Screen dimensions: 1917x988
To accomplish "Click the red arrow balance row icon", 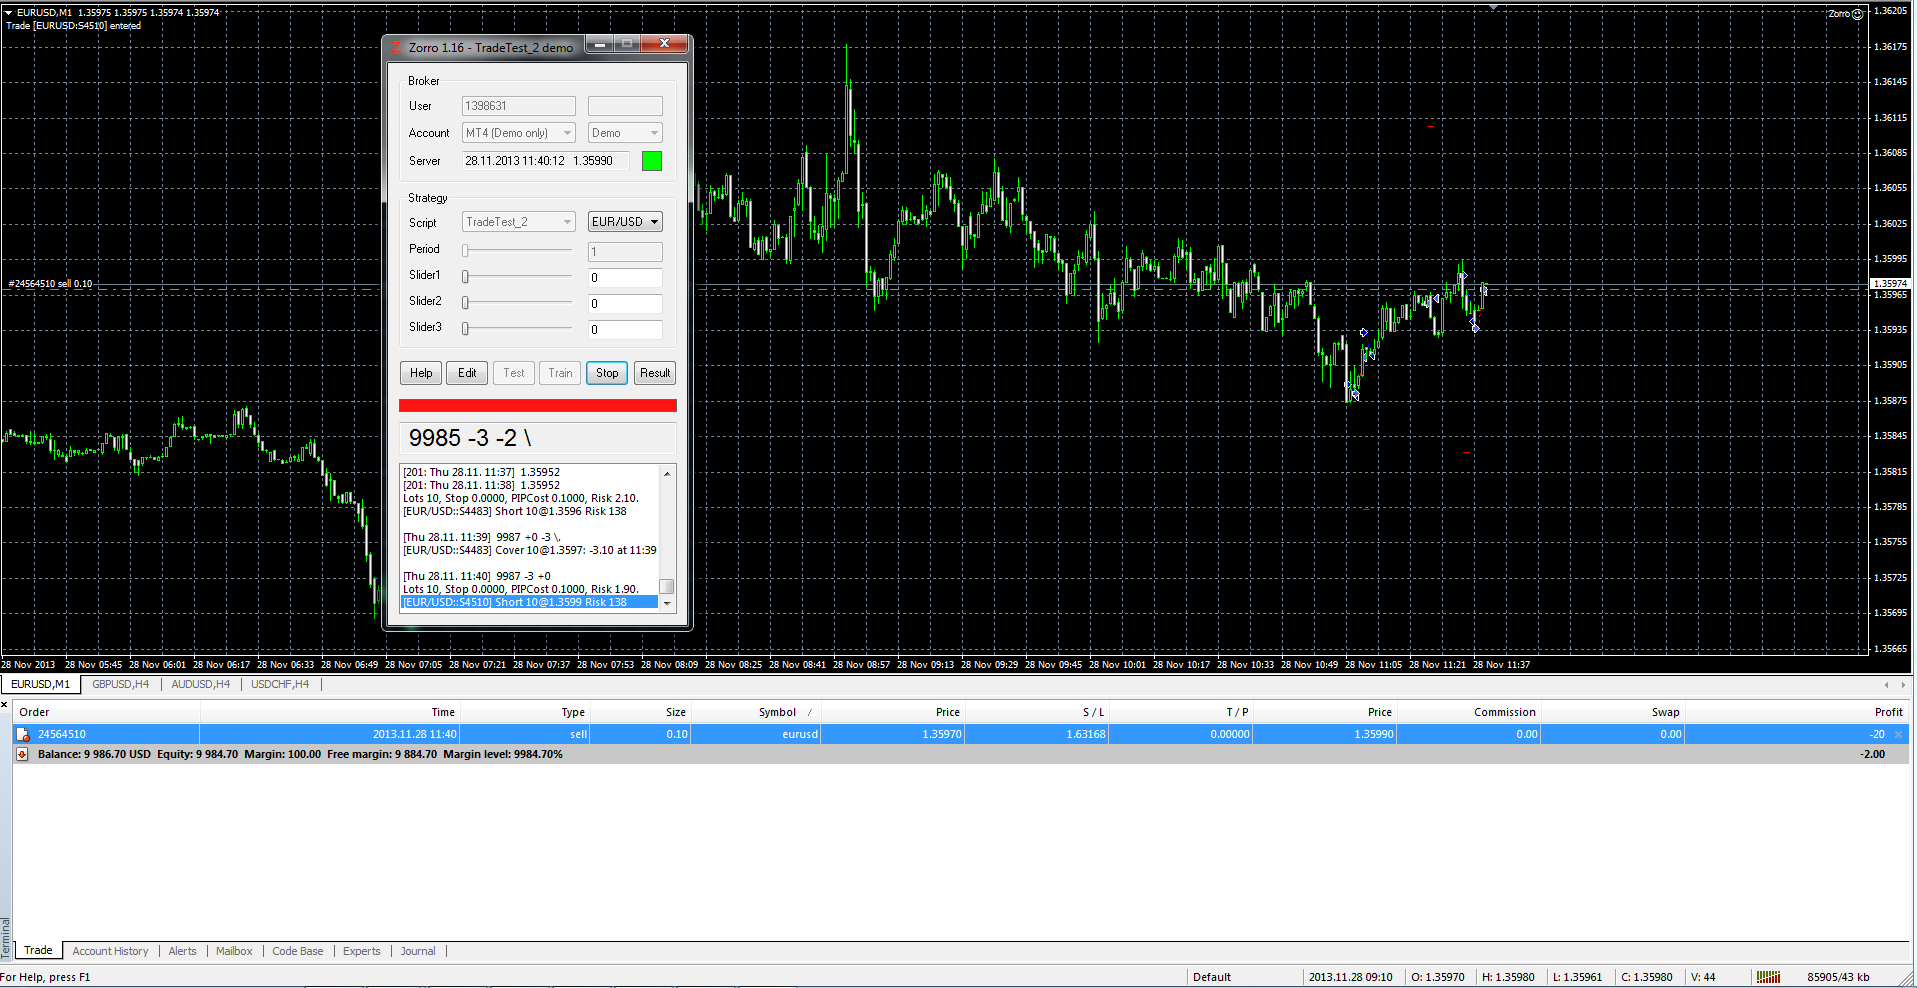I will pos(22,754).
